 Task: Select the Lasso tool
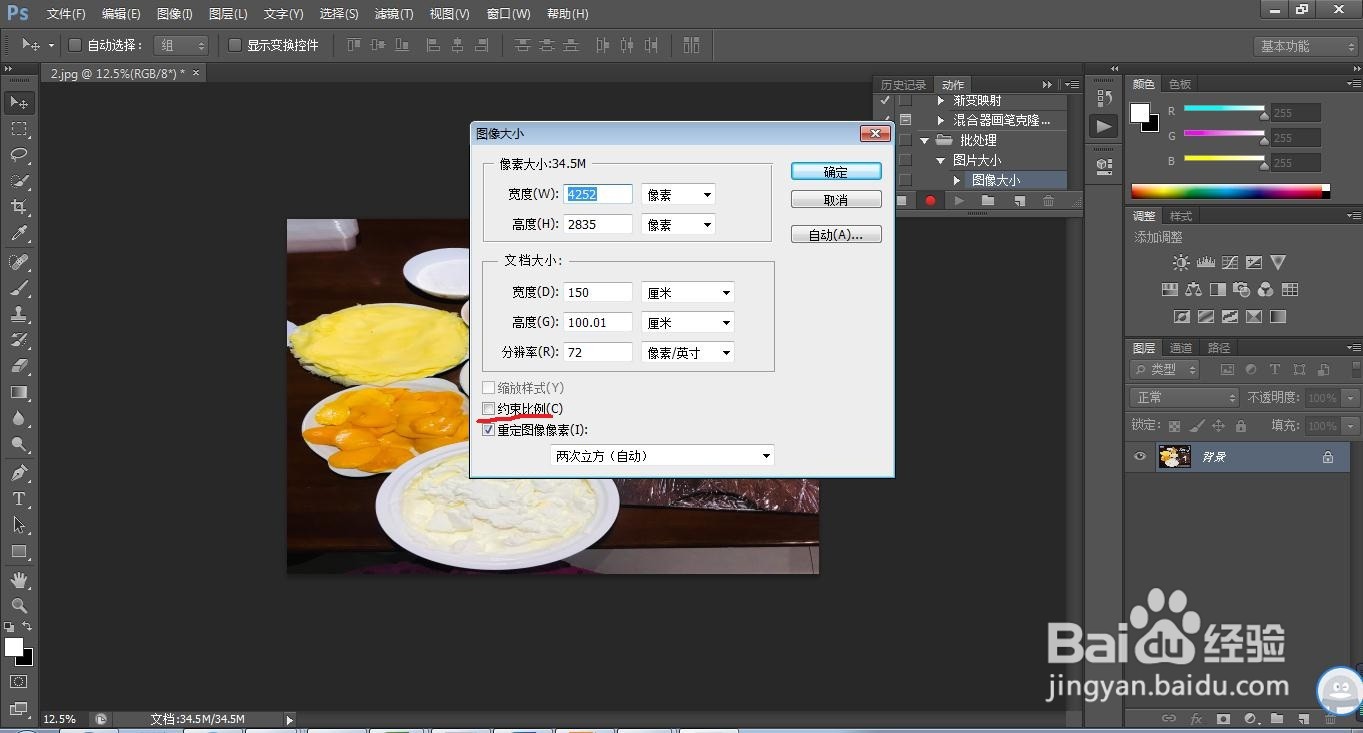(18, 153)
